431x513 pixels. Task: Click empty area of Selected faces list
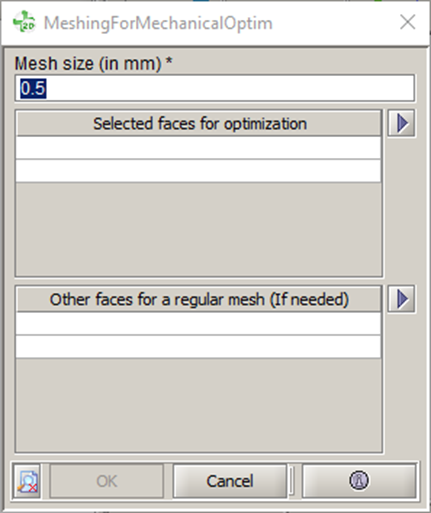point(199,229)
